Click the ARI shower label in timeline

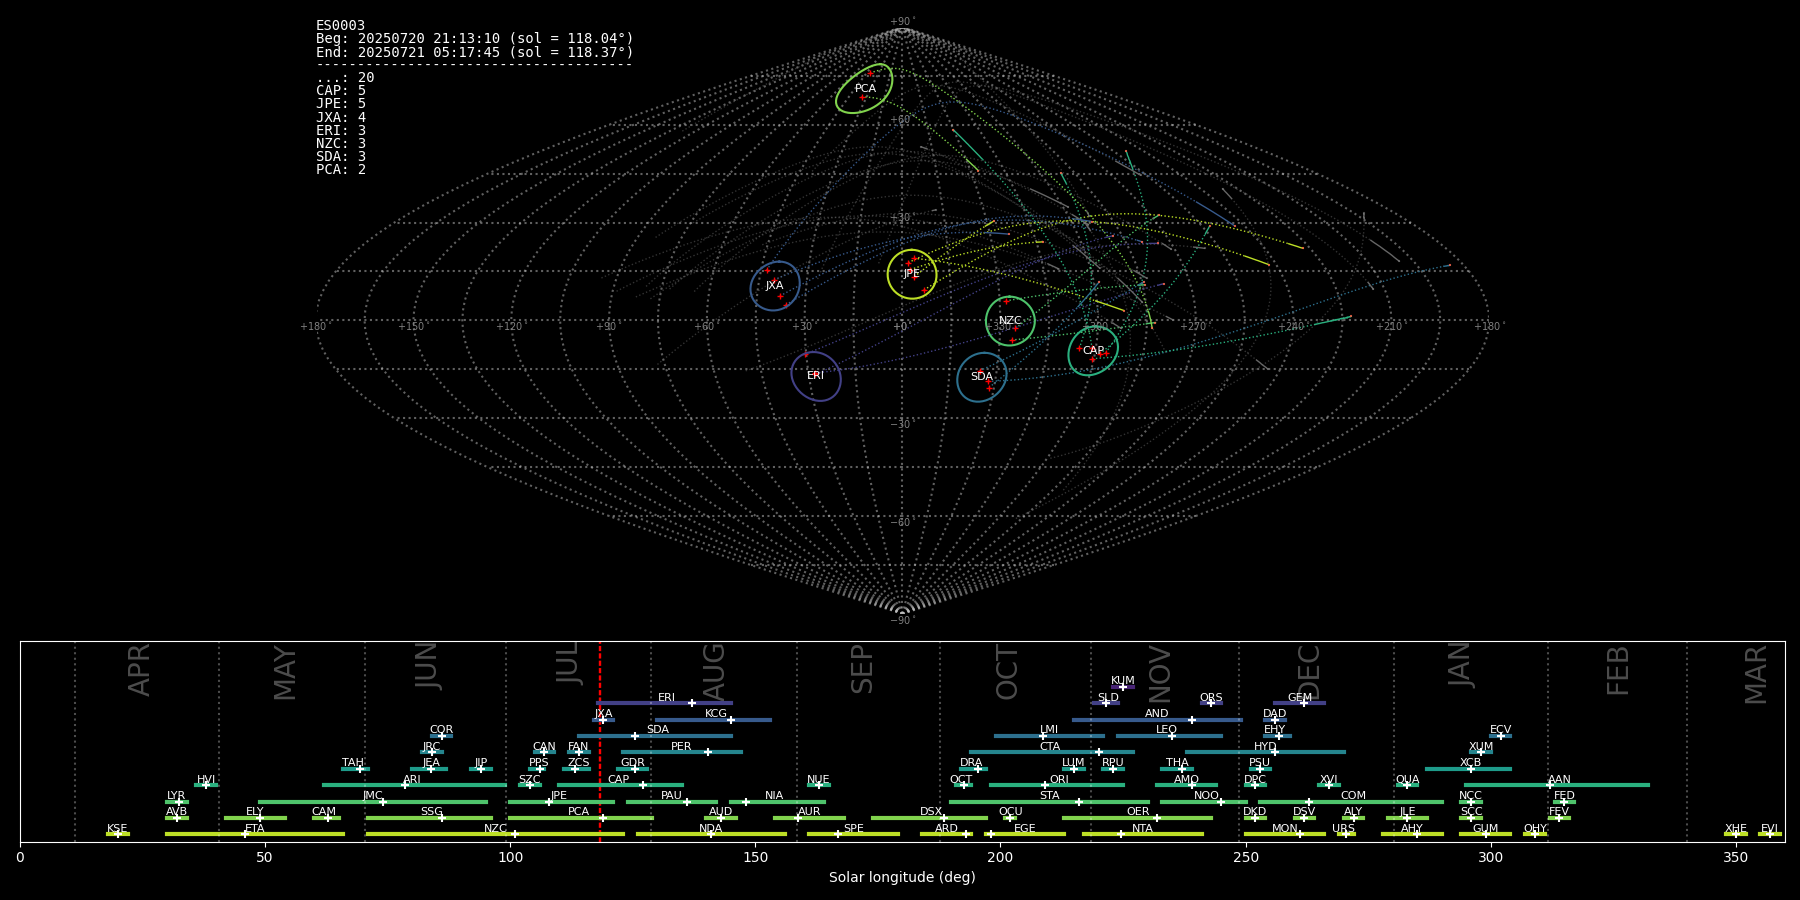coord(412,780)
